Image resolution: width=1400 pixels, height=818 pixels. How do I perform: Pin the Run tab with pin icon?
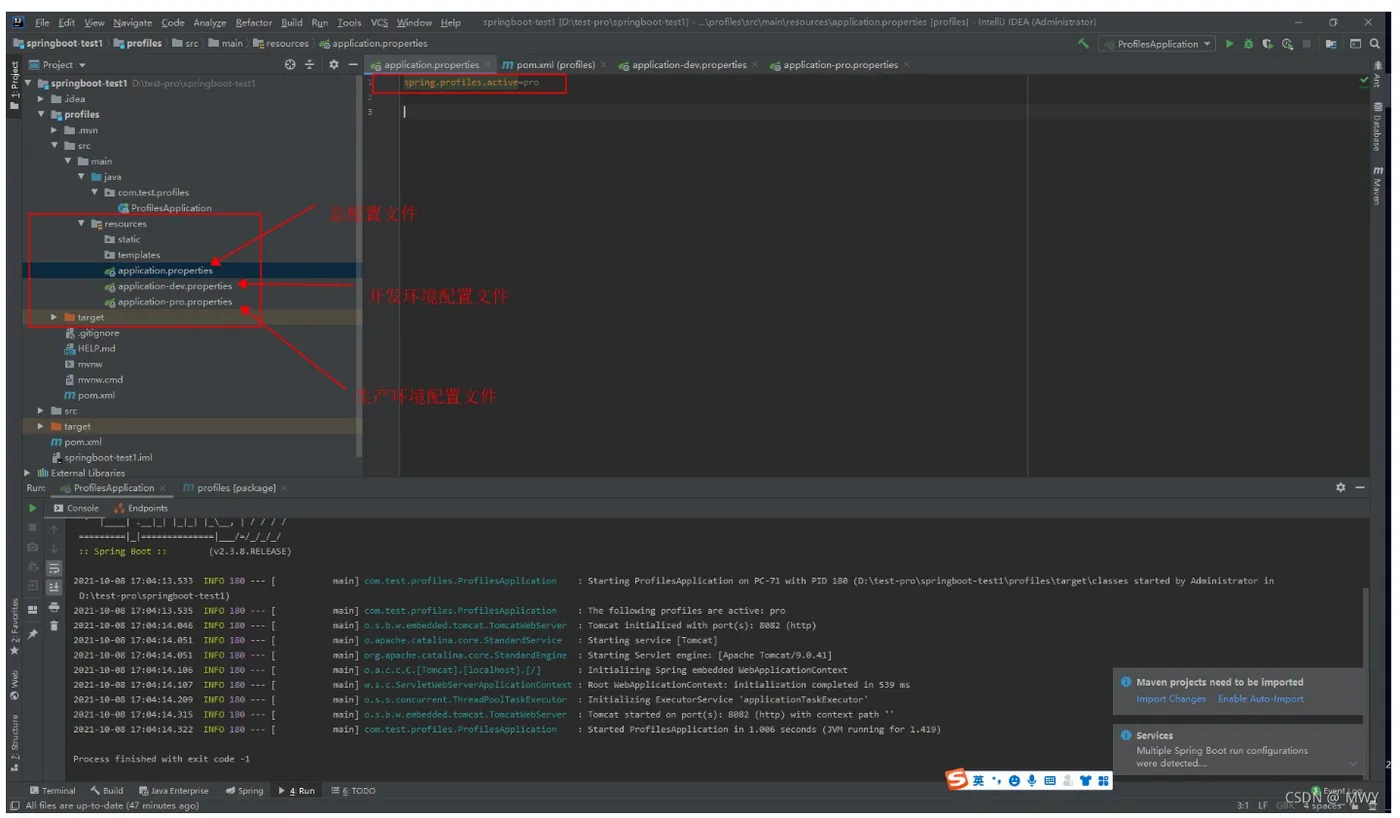[33, 633]
